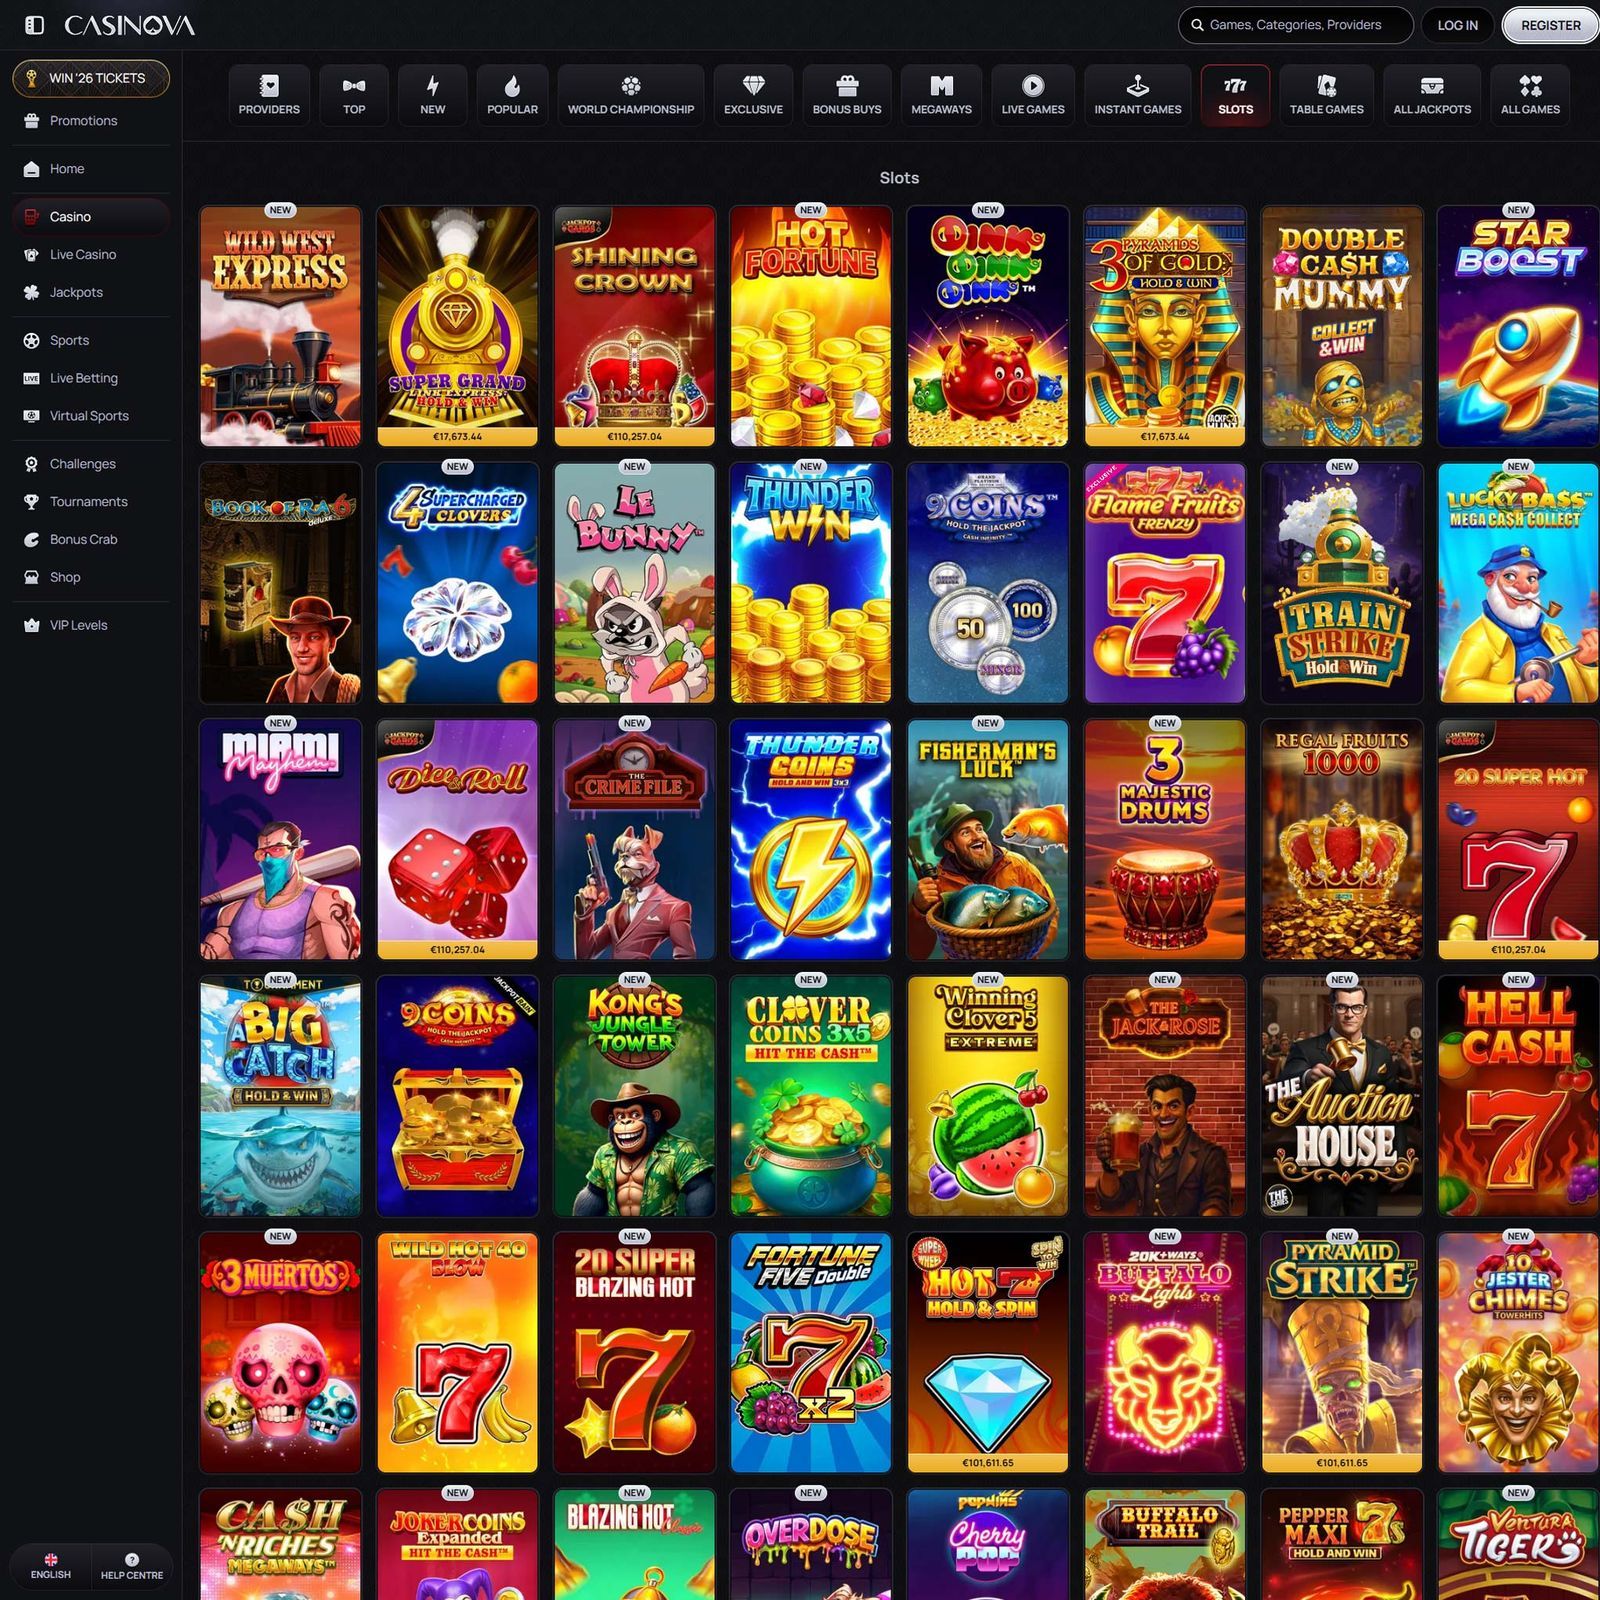This screenshot has width=1600, height=1600.
Task: Click the Casino sidebar icon
Action: coord(31,217)
